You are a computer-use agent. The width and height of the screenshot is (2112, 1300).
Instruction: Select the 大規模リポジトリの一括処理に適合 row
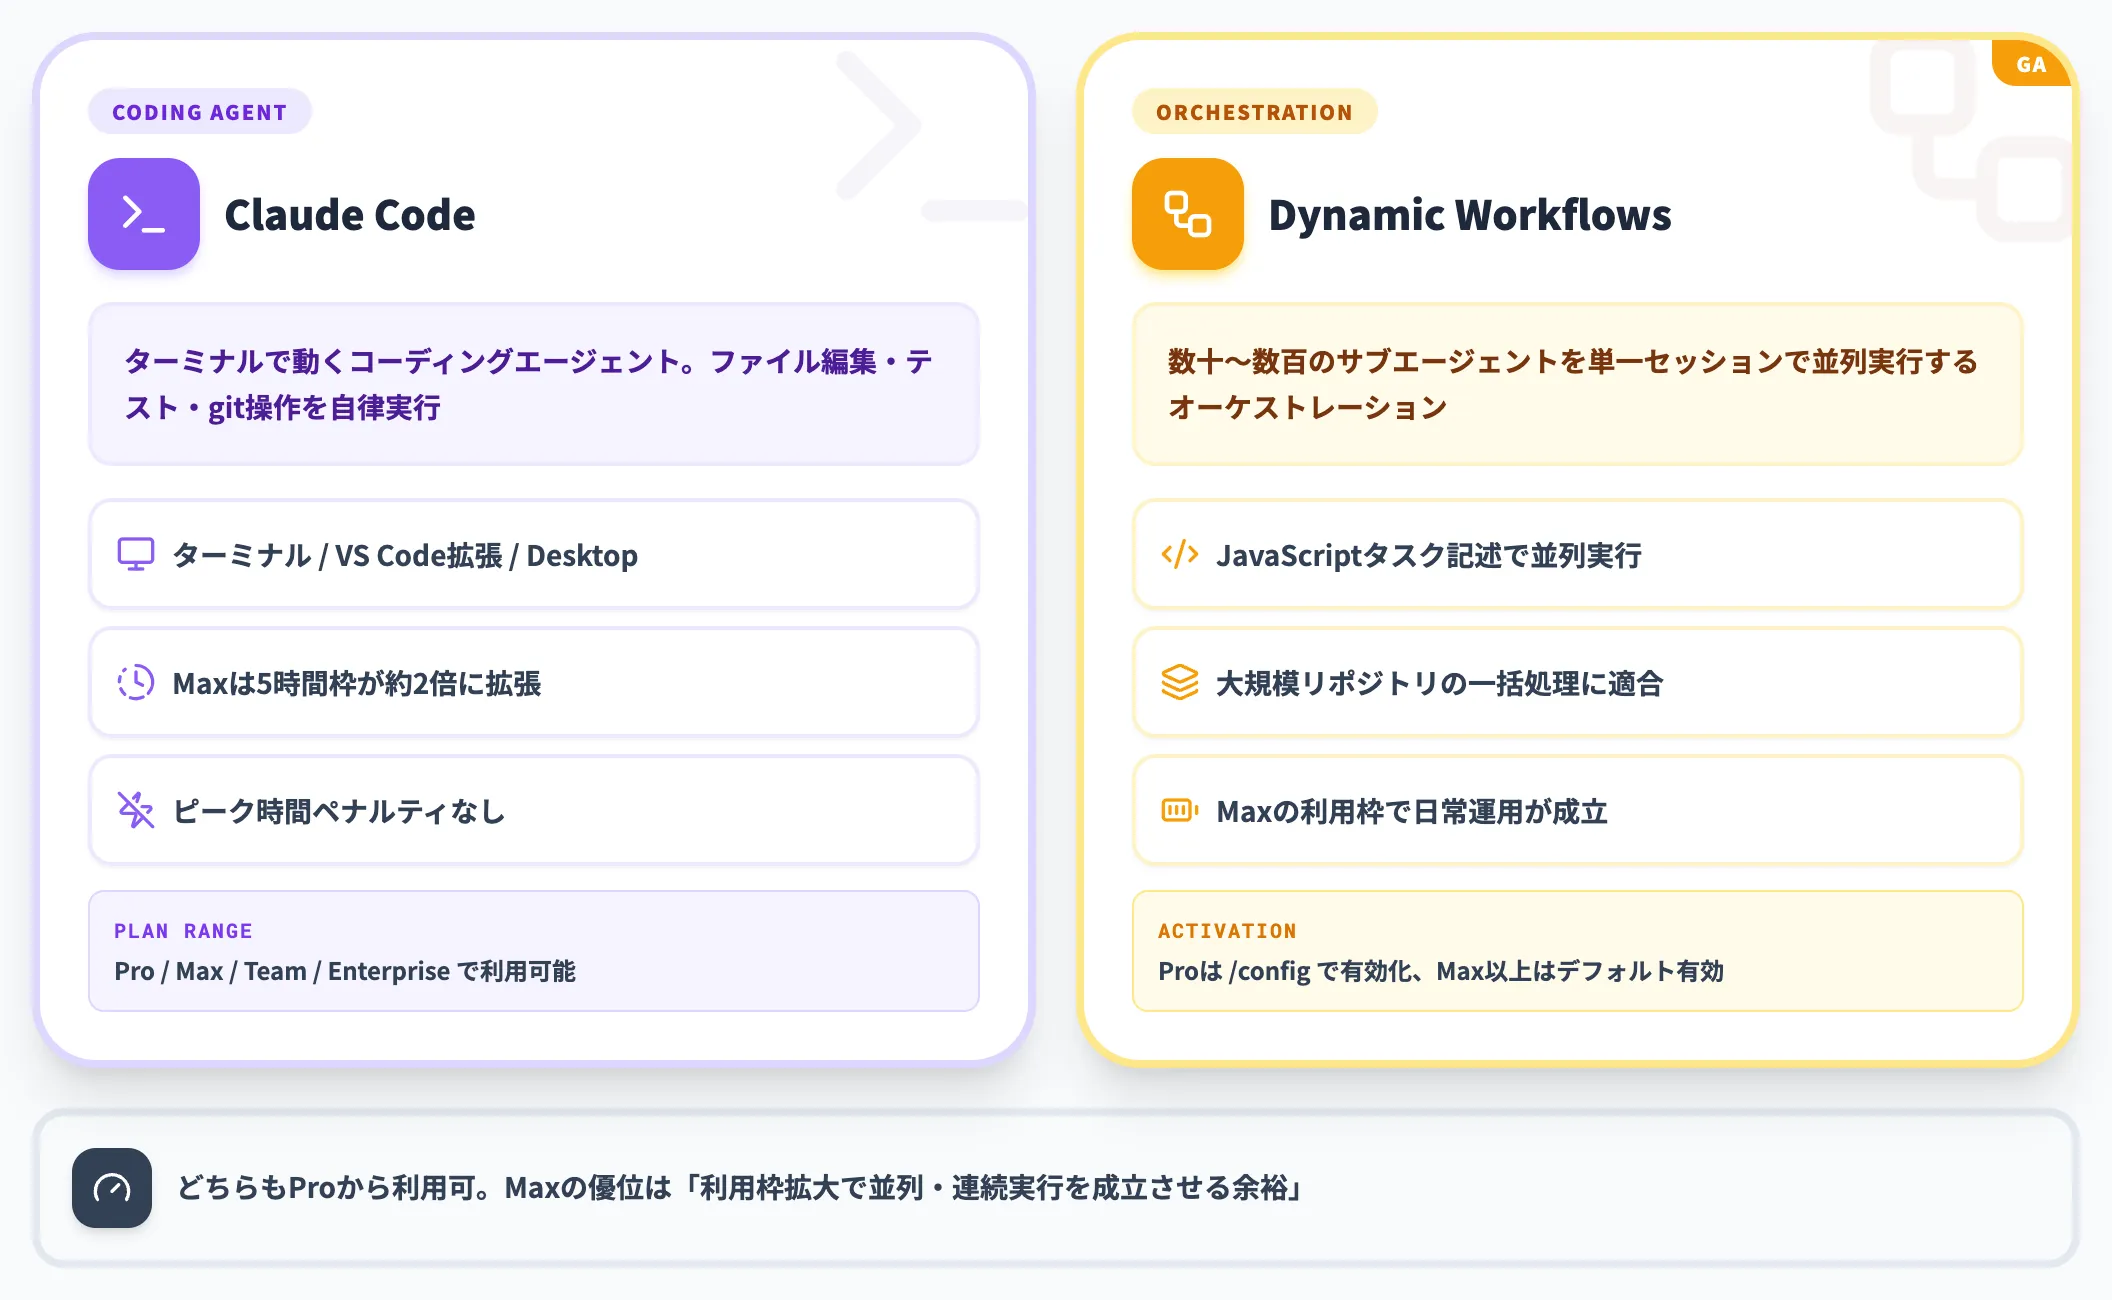click(1578, 682)
